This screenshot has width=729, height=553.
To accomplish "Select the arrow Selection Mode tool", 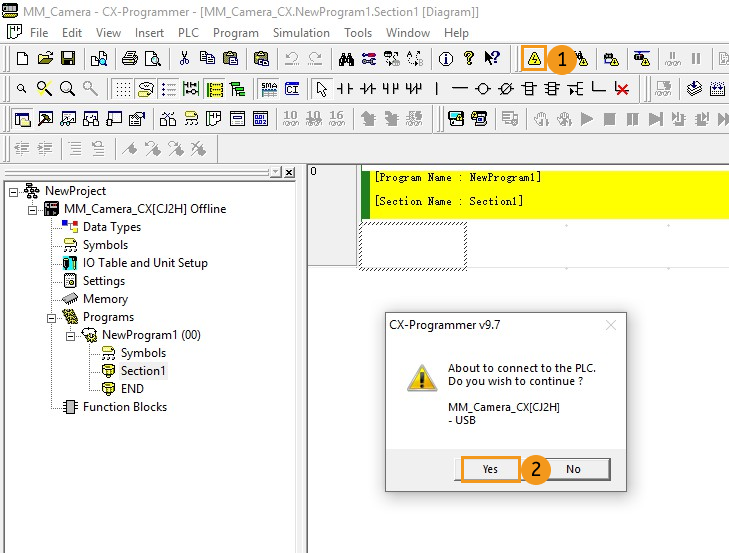I will pyautogui.click(x=321, y=89).
